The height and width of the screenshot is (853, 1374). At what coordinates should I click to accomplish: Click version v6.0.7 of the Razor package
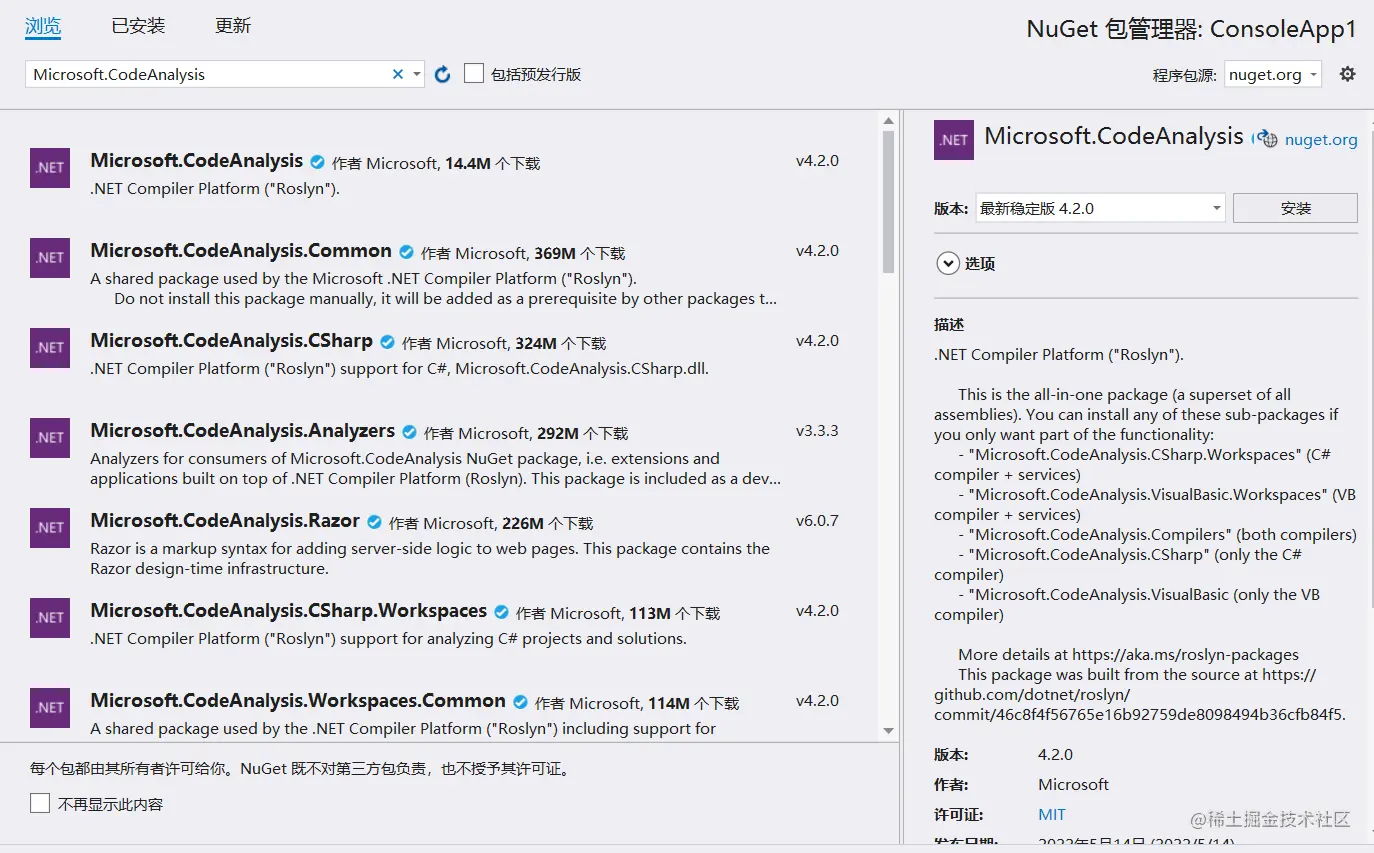click(x=817, y=521)
